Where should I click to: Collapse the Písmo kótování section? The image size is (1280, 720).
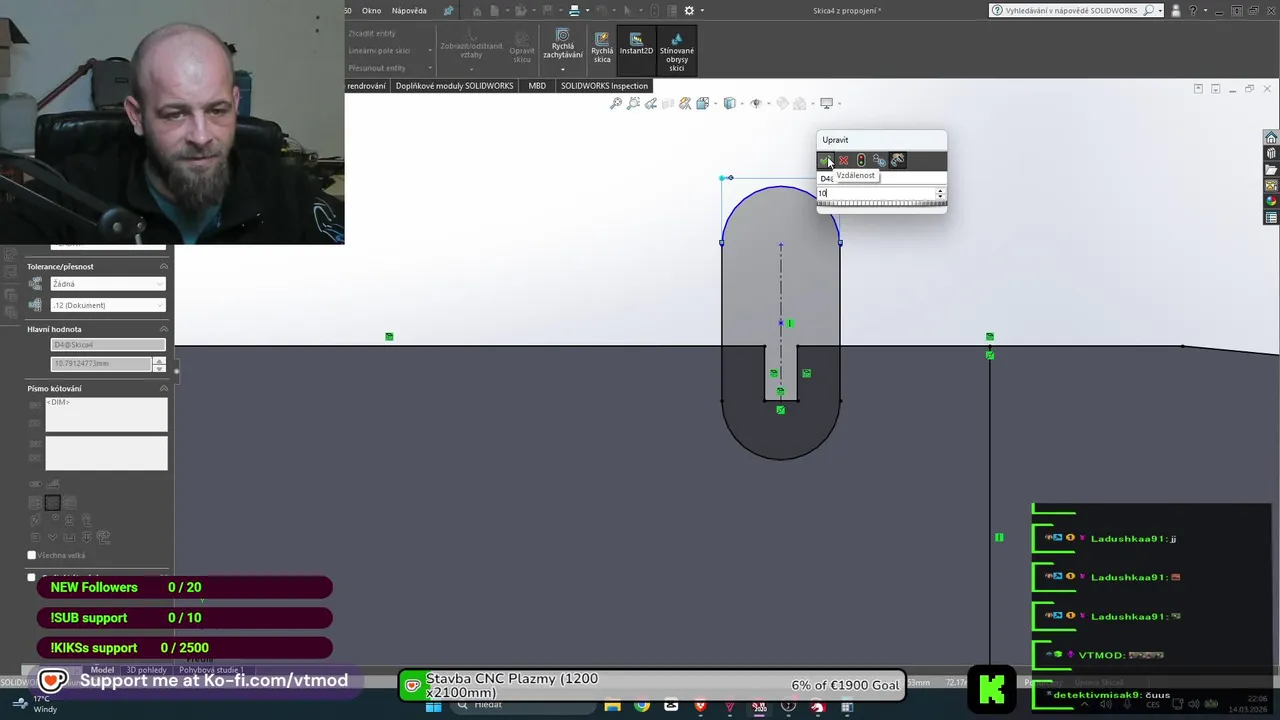pos(164,388)
